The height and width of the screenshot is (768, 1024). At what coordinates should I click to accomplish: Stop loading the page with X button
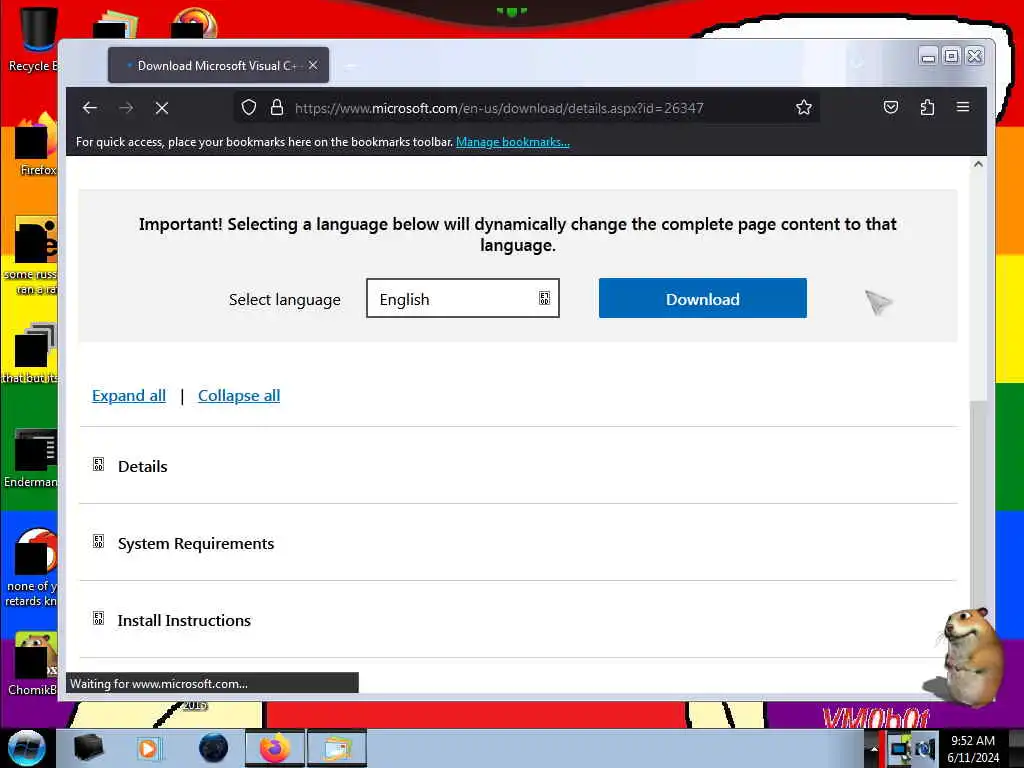(x=162, y=108)
